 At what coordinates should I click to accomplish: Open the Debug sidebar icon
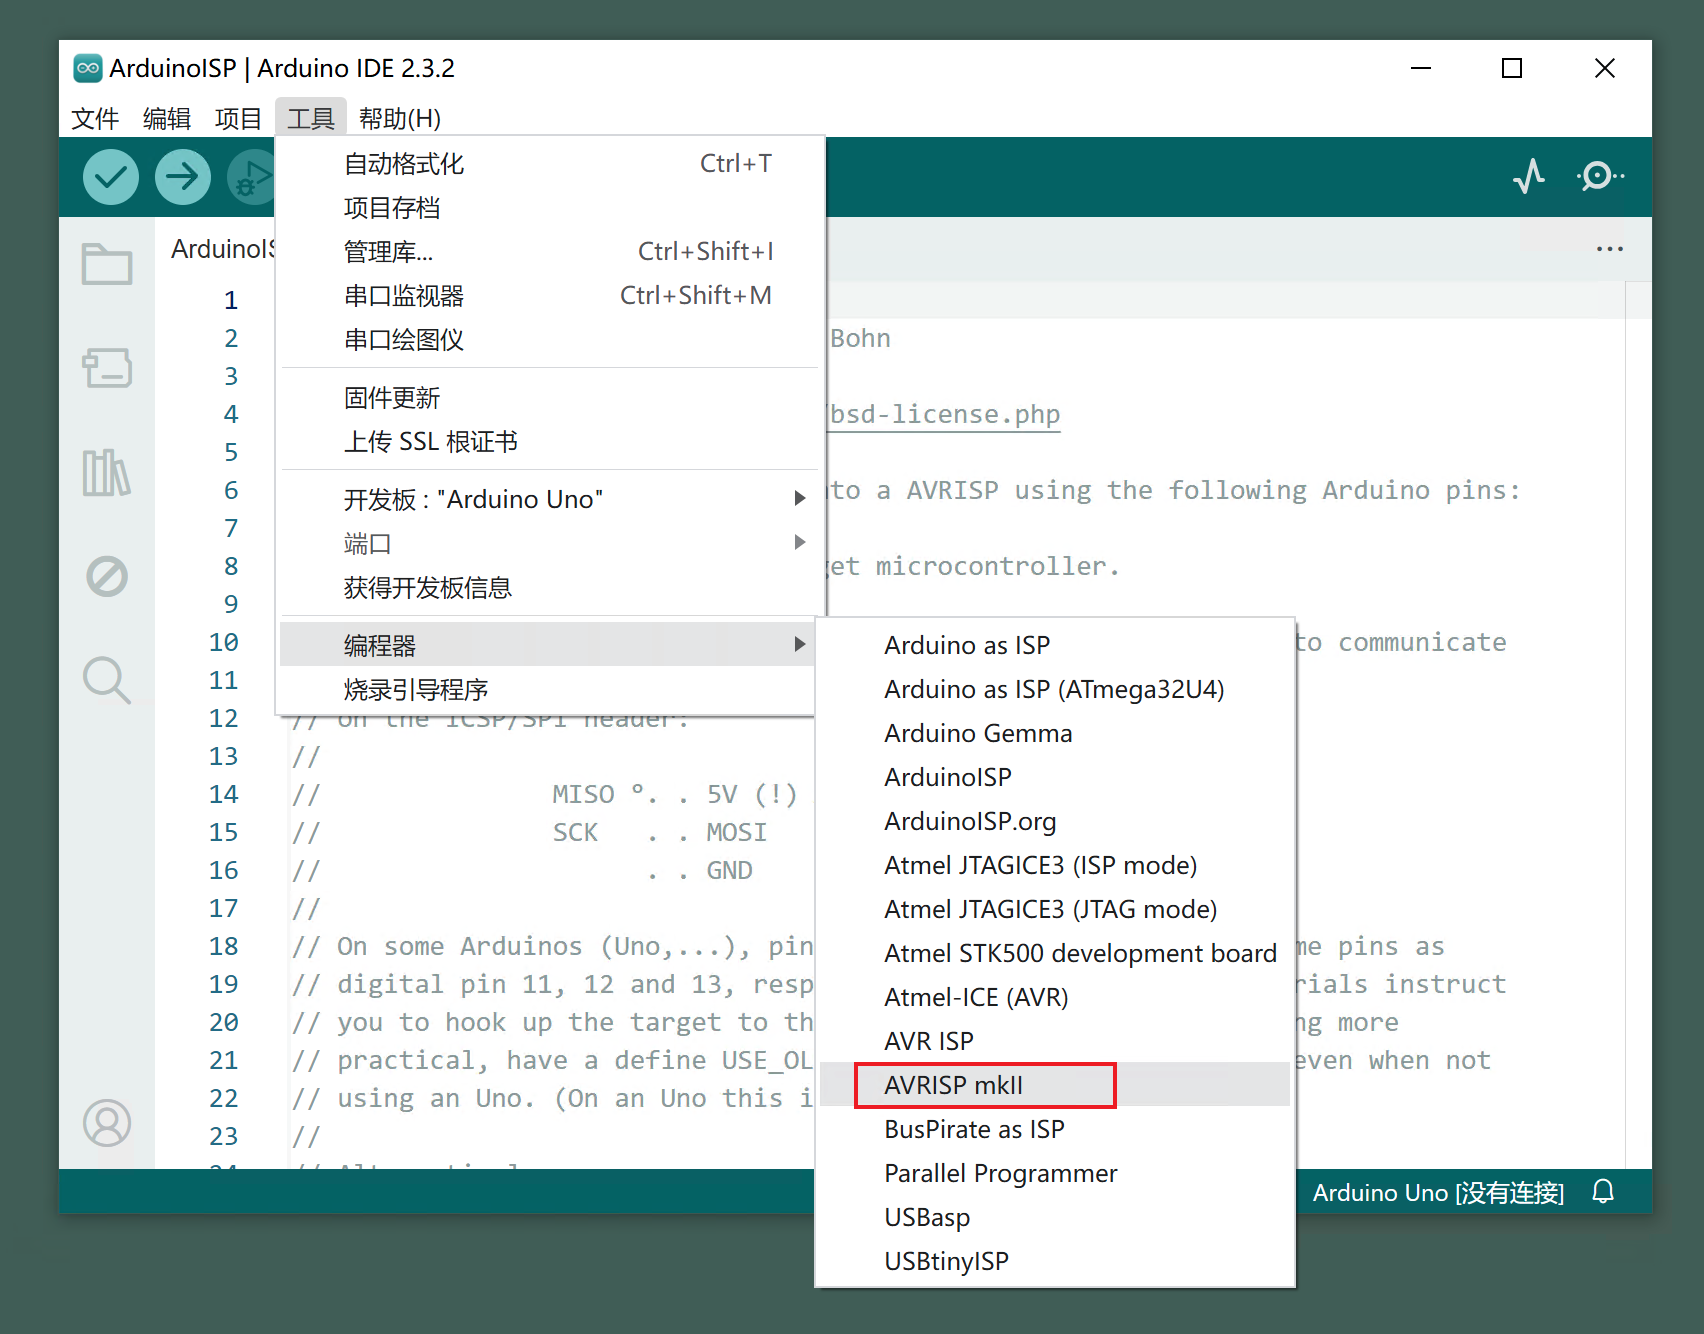107,576
